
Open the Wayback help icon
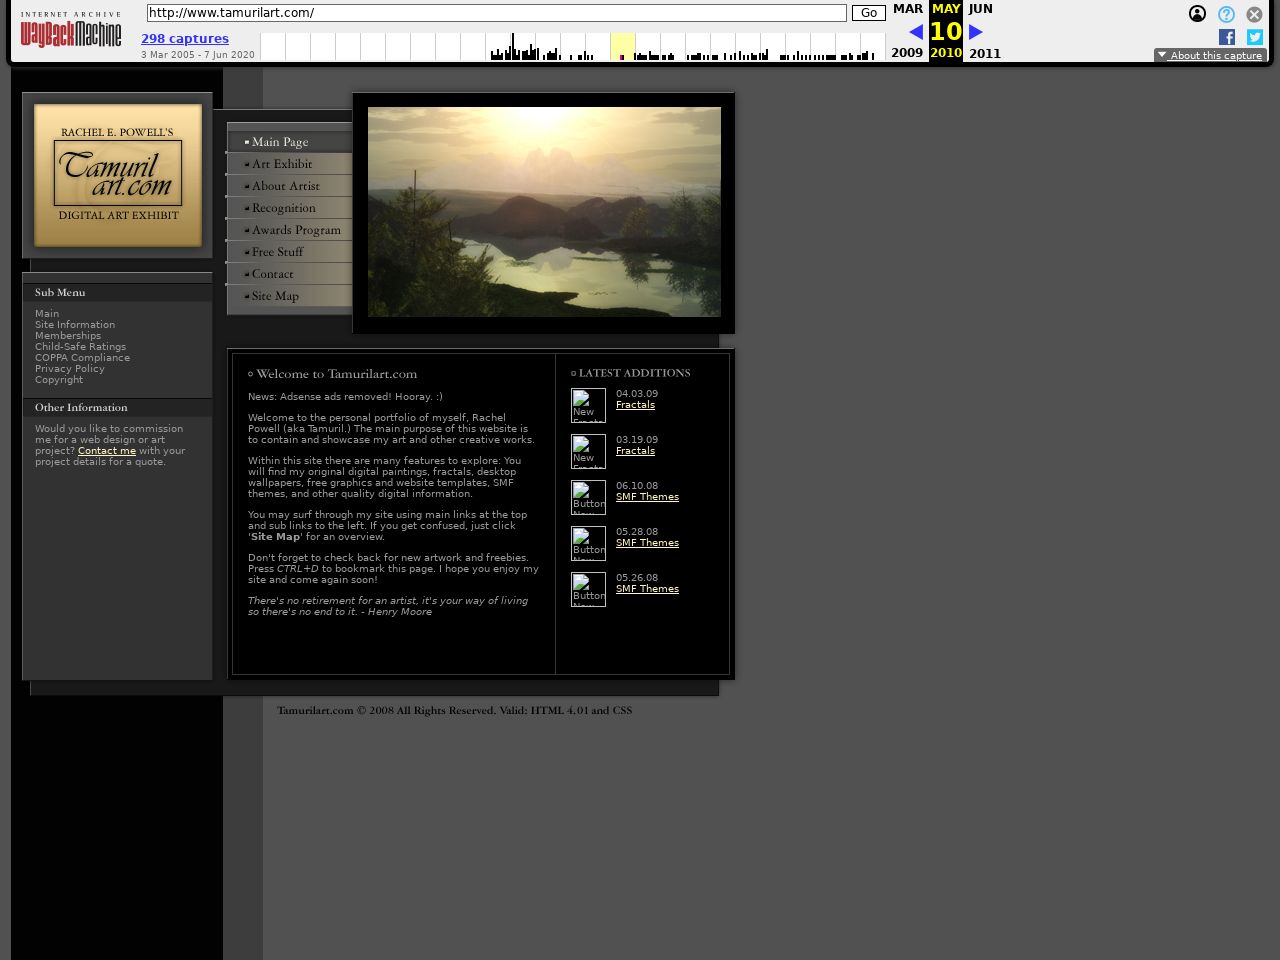tap(1226, 14)
